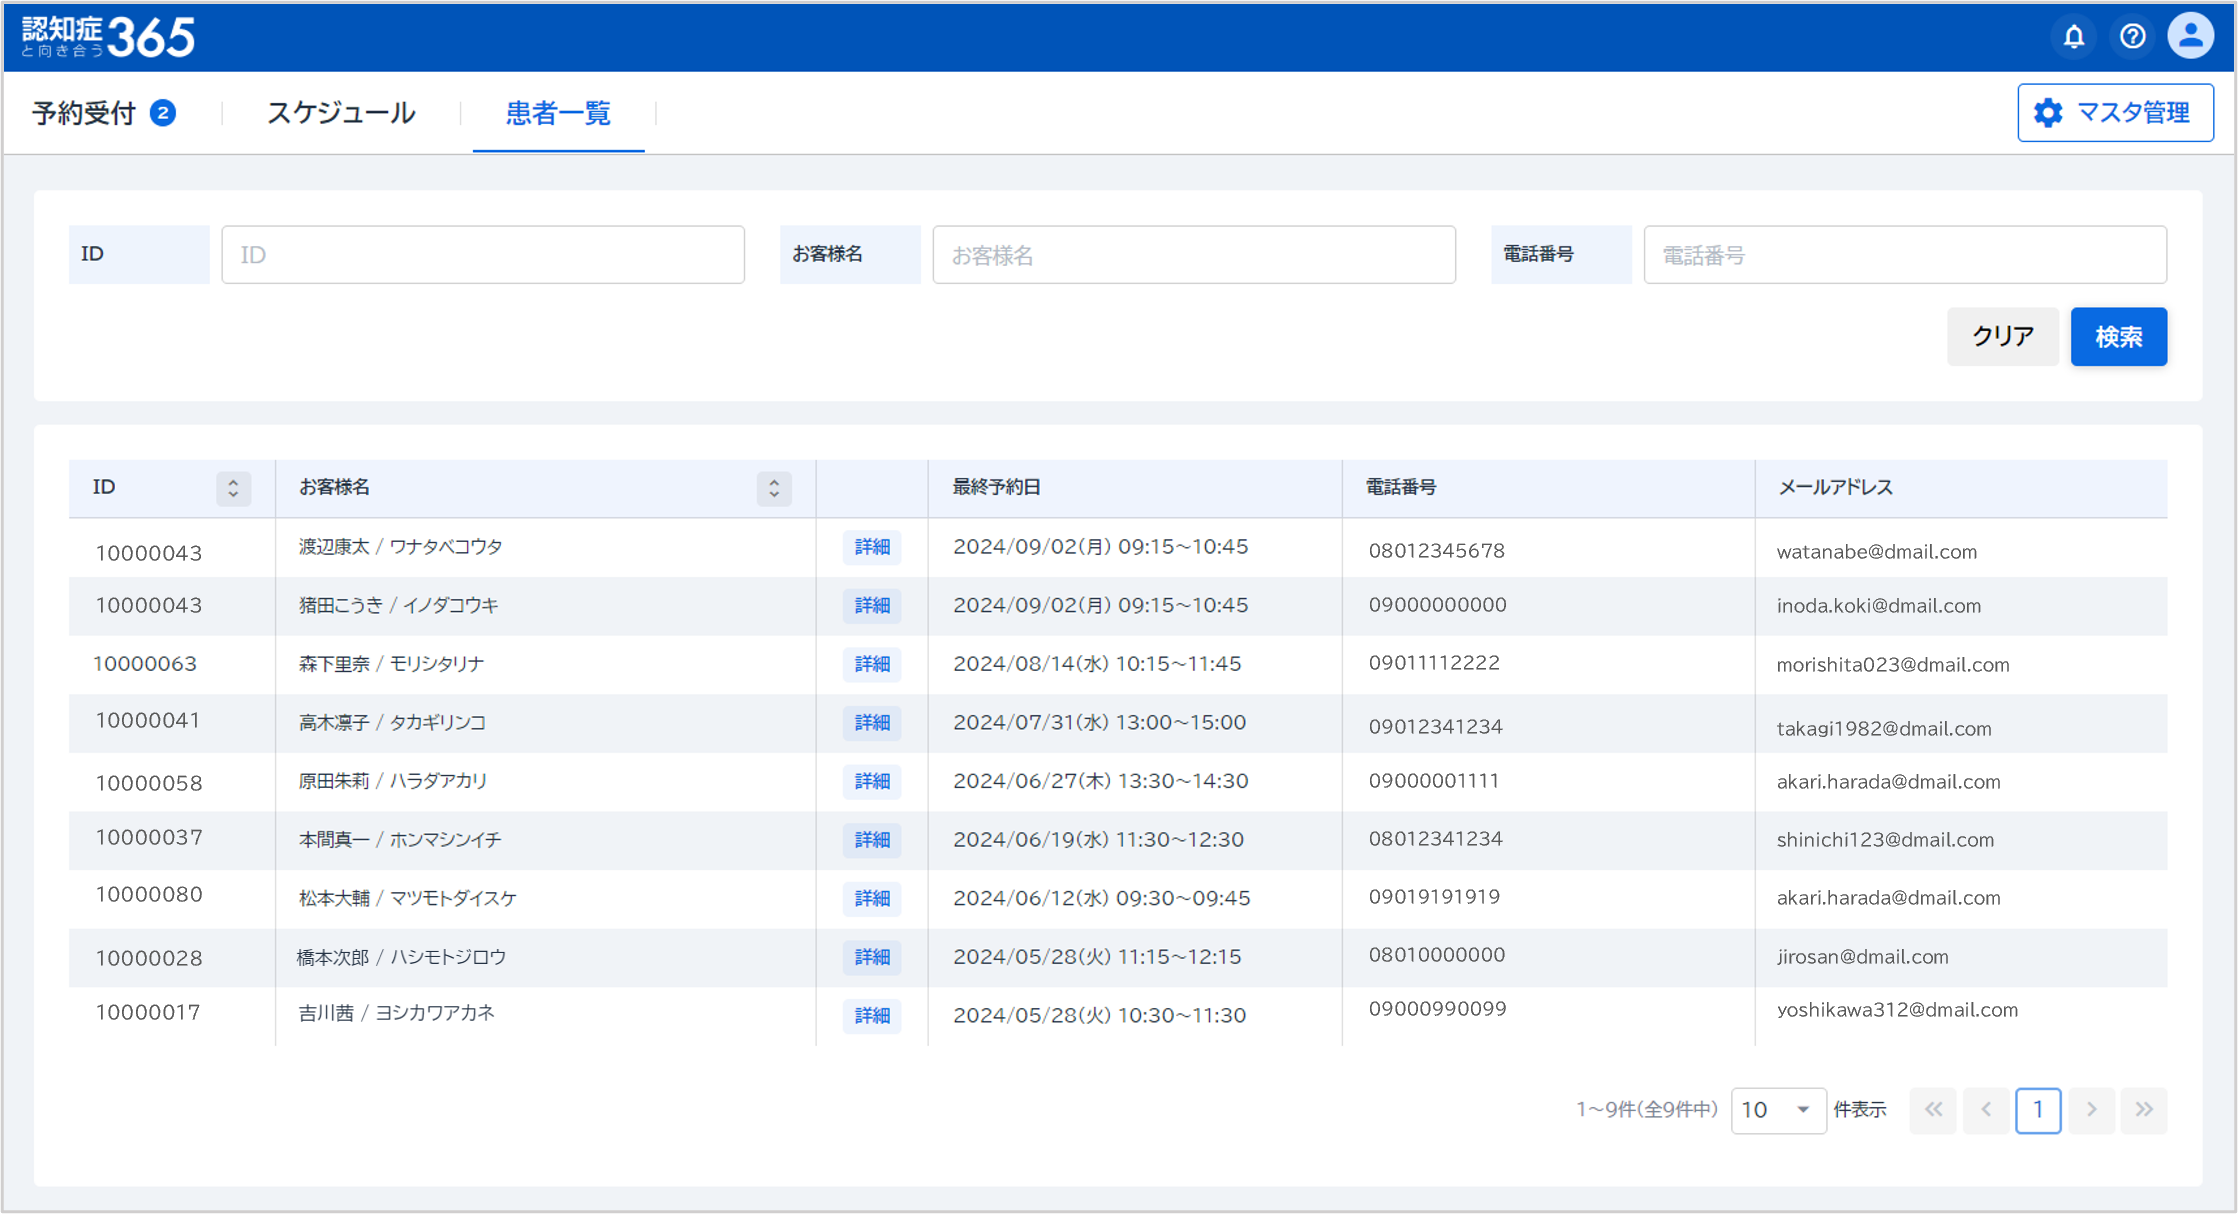Viewport: 2238px width, 1214px height.
Task: Sort the table by ID column
Action: tap(233, 488)
